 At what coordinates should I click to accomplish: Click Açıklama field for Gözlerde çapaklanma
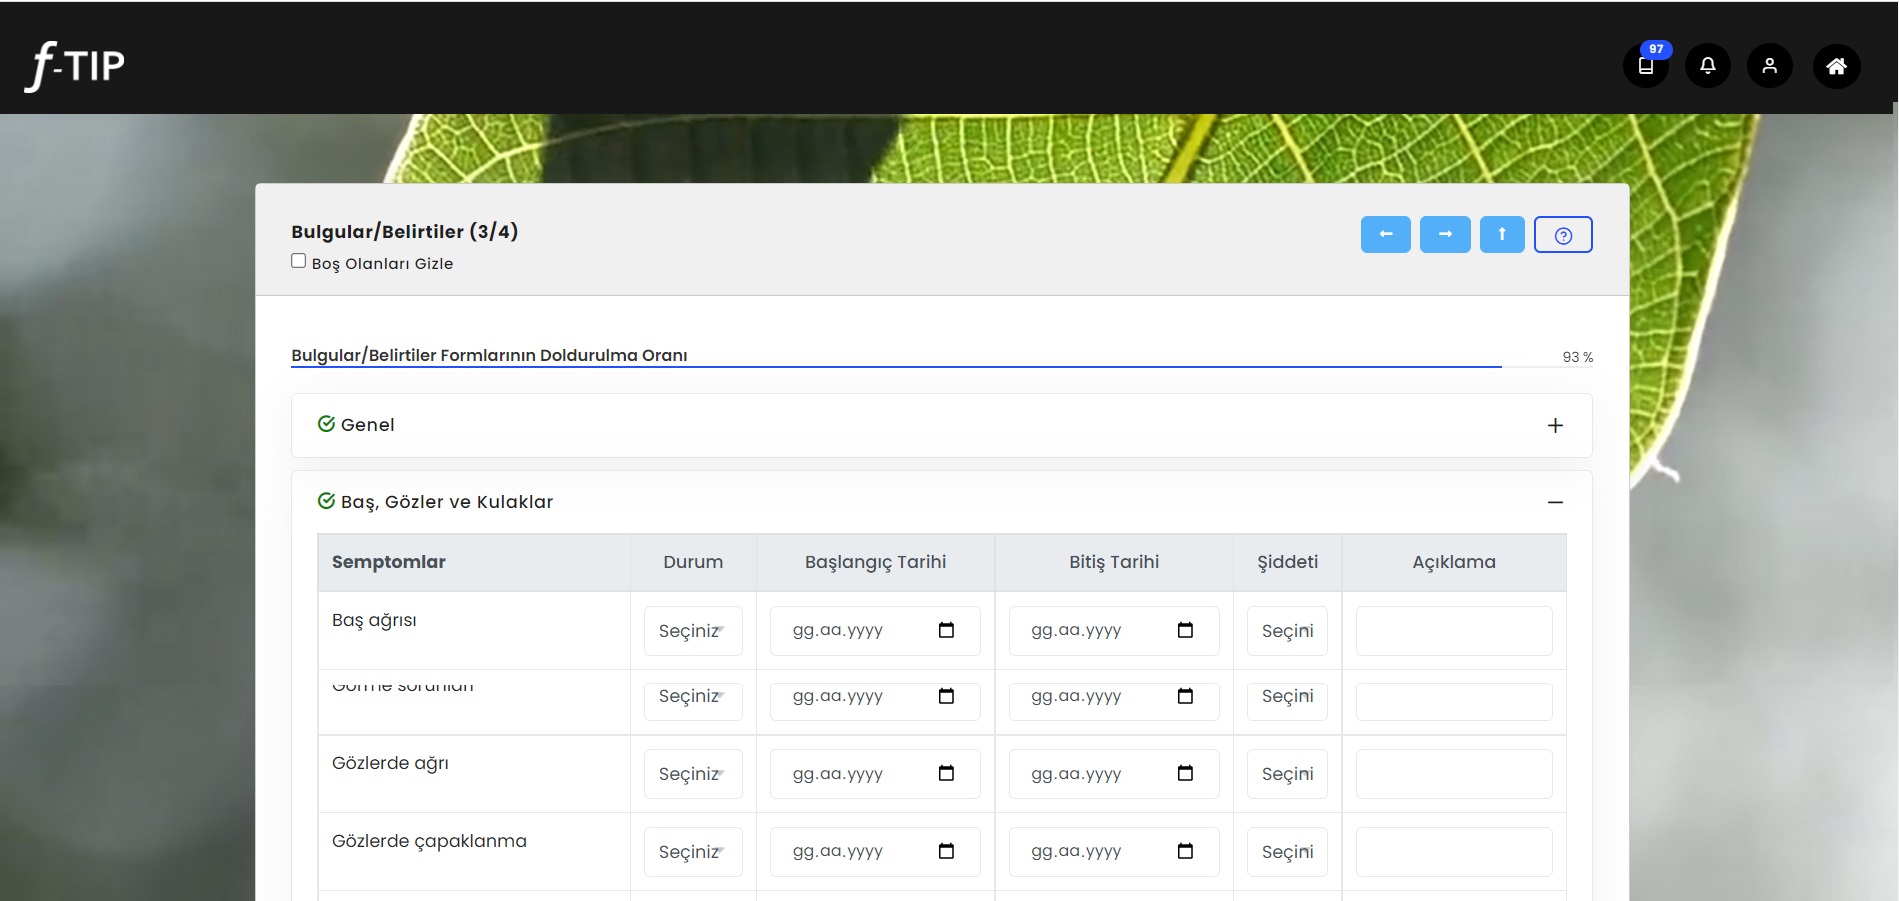(x=1454, y=852)
